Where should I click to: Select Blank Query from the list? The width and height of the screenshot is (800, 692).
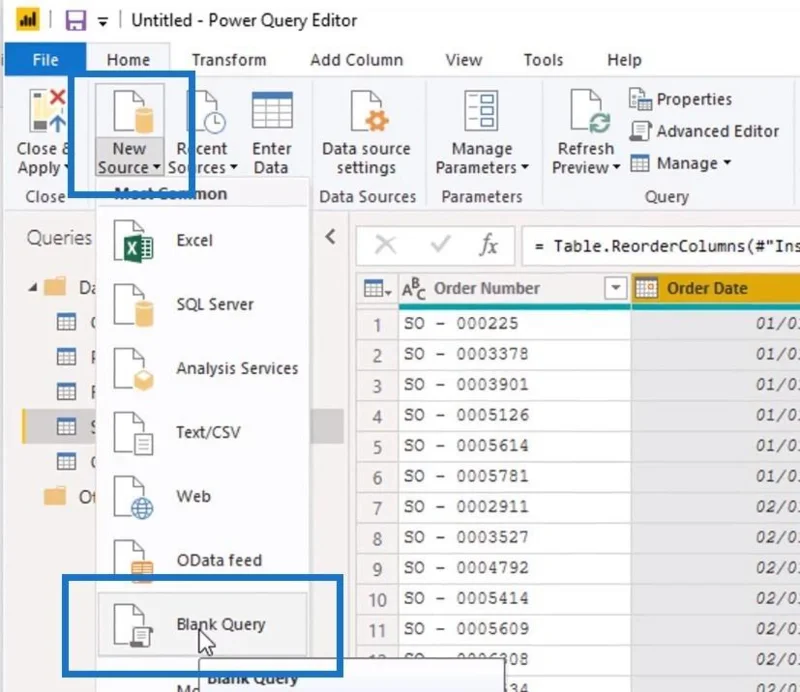[x=202, y=624]
